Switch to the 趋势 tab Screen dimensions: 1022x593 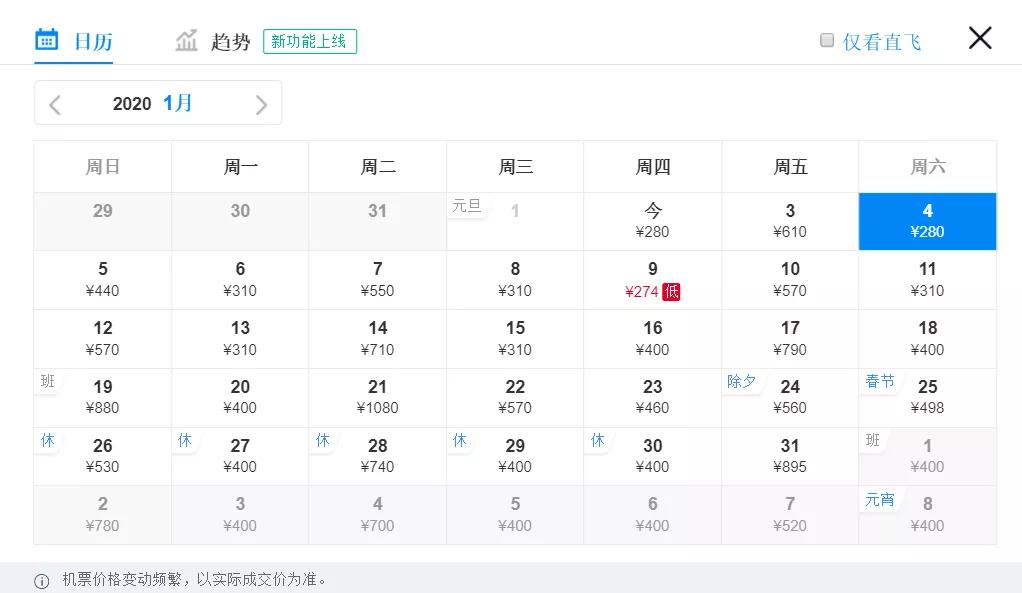tap(230, 42)
